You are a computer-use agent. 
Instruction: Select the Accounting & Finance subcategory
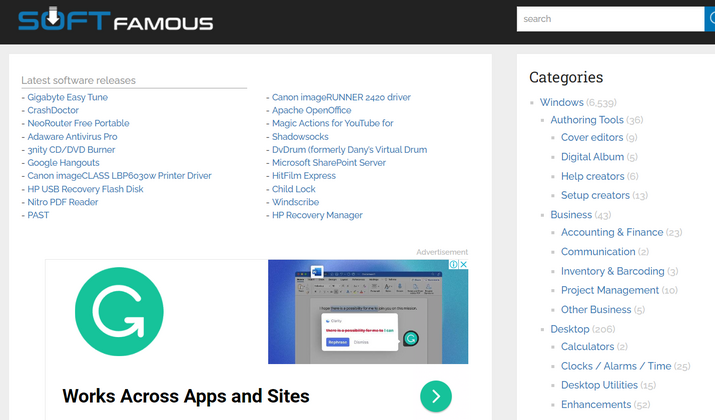tap(612, 233)
